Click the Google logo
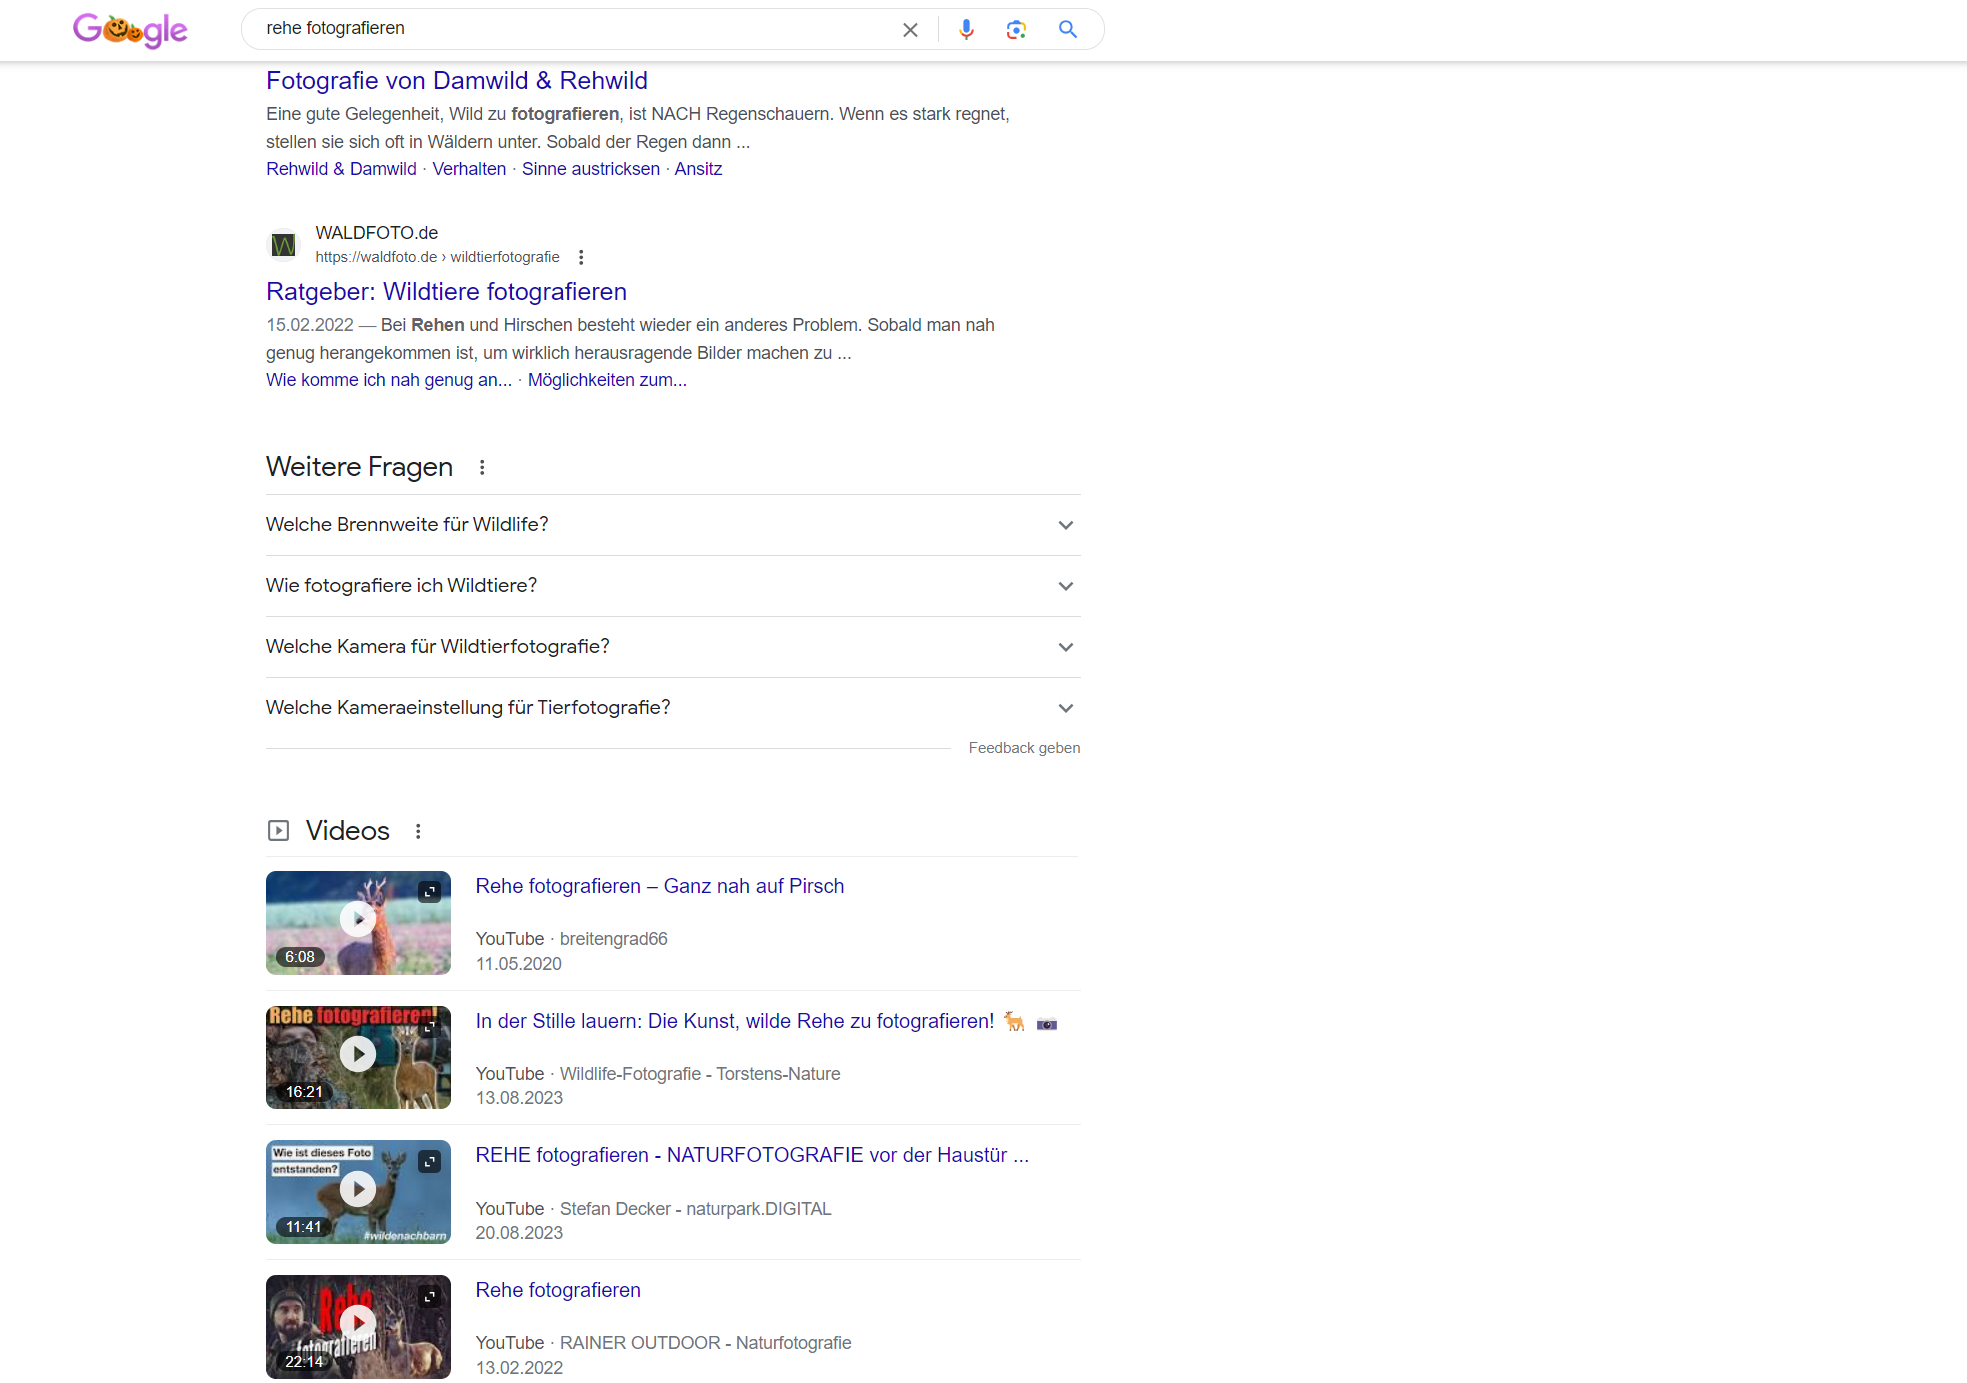 [130, 30]
